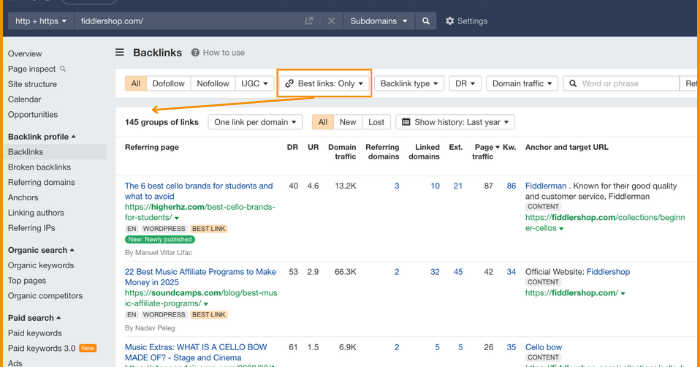700x367 pixels.
Task: Select the All status toggle
Action: [323, 122]
